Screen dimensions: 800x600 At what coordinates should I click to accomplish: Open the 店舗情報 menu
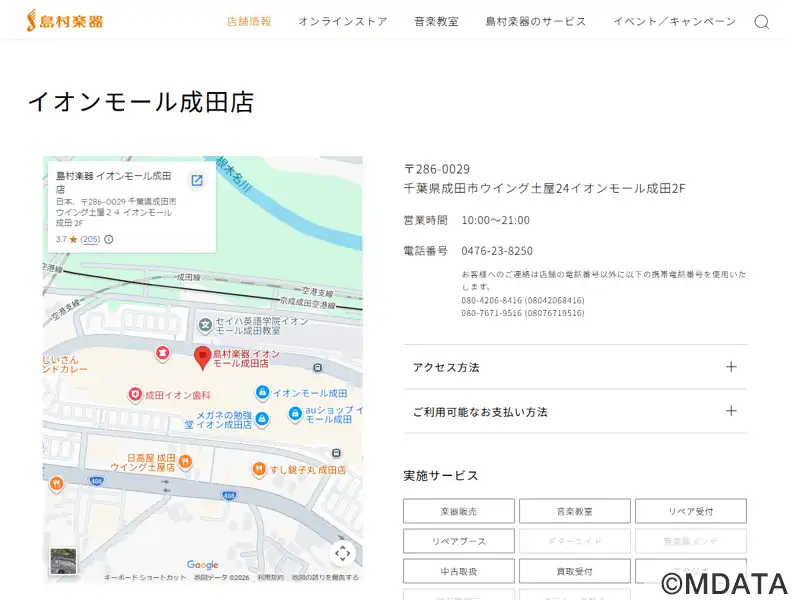pos(249,21)
